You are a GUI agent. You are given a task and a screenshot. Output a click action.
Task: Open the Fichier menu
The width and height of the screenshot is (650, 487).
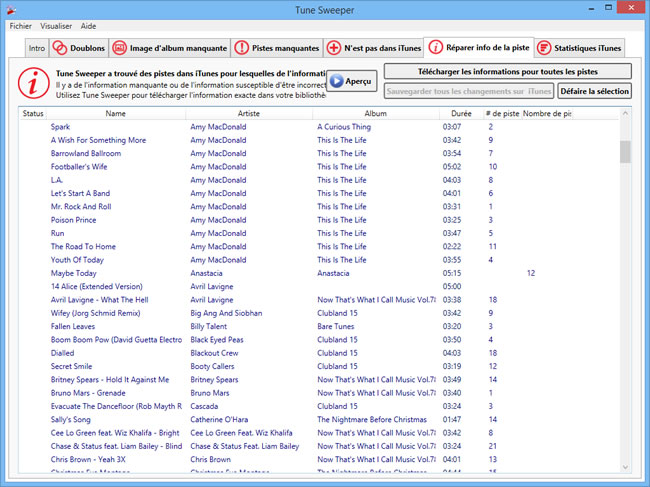(21, 26)
